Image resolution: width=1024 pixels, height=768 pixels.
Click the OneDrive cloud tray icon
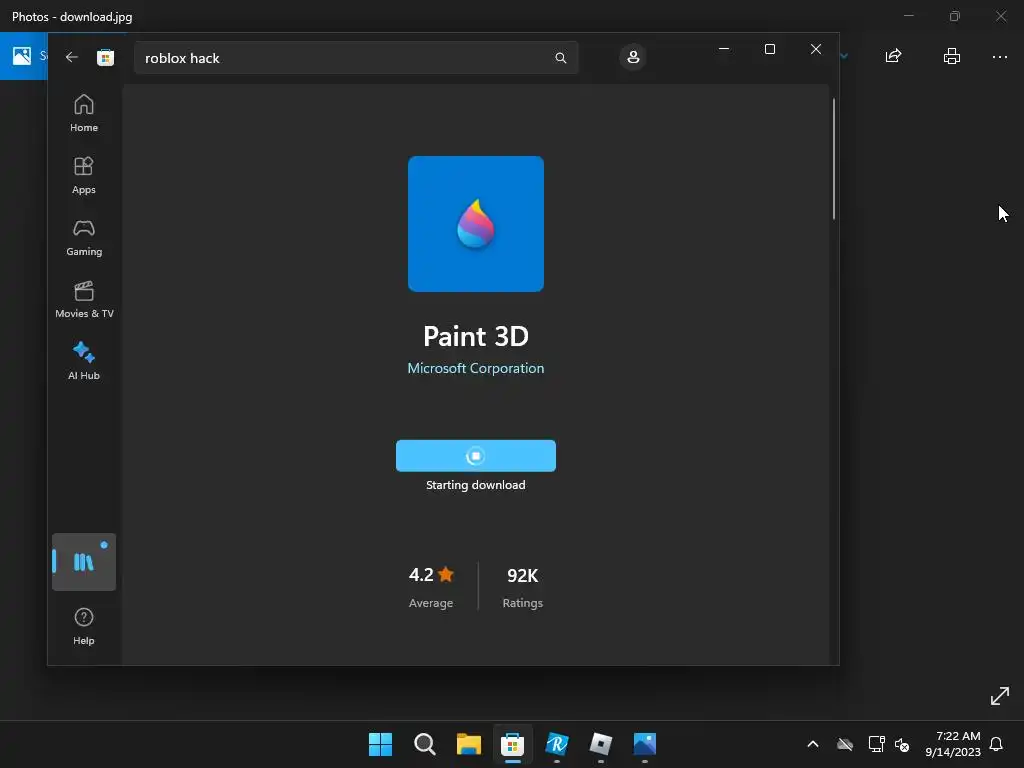[845, 744]
